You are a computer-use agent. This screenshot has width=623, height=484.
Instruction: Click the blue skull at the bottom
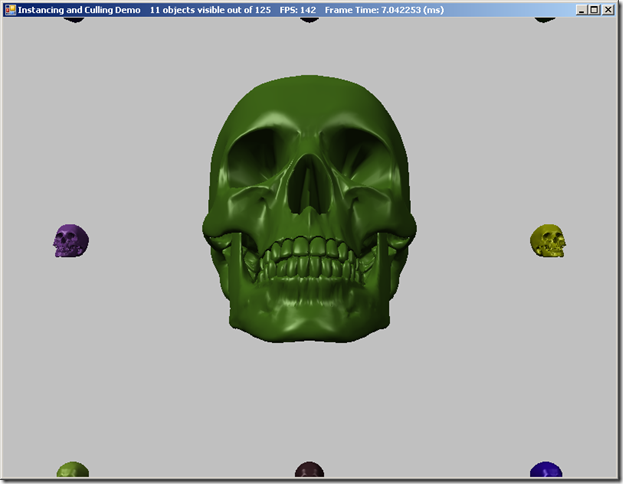(546, 469)
